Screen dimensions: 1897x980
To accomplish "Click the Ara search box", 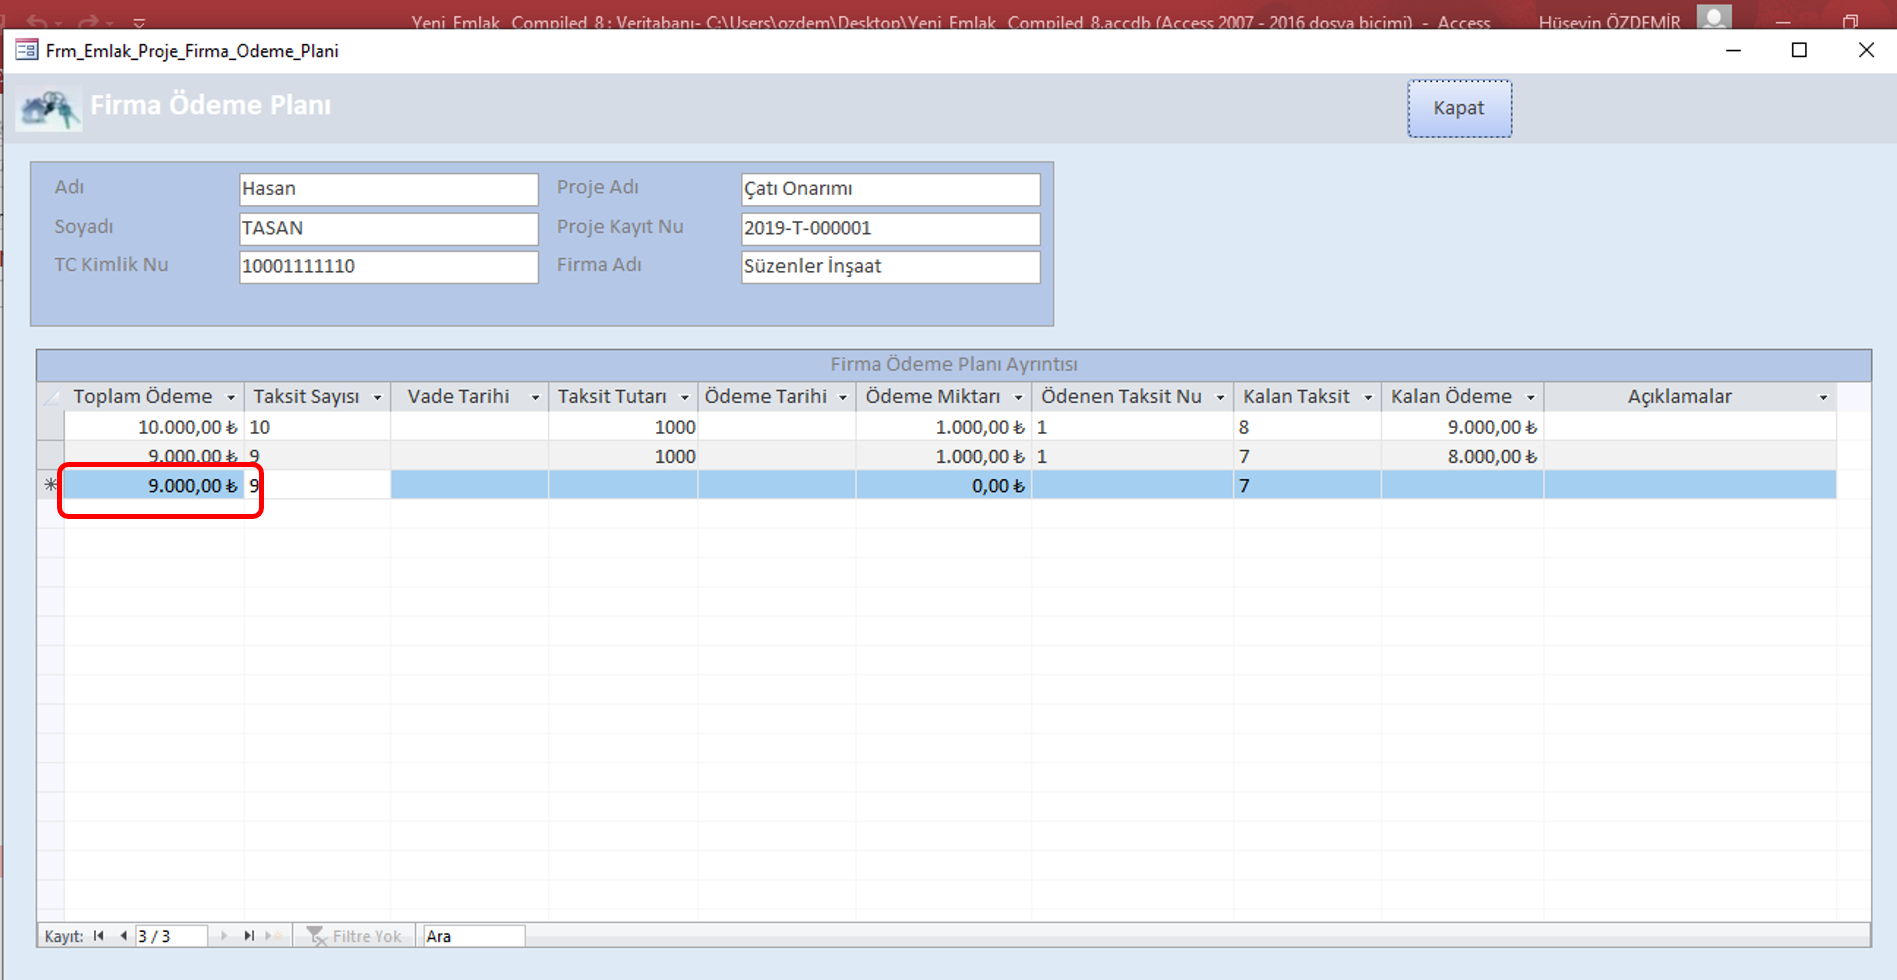I will [x=472, y=936].
